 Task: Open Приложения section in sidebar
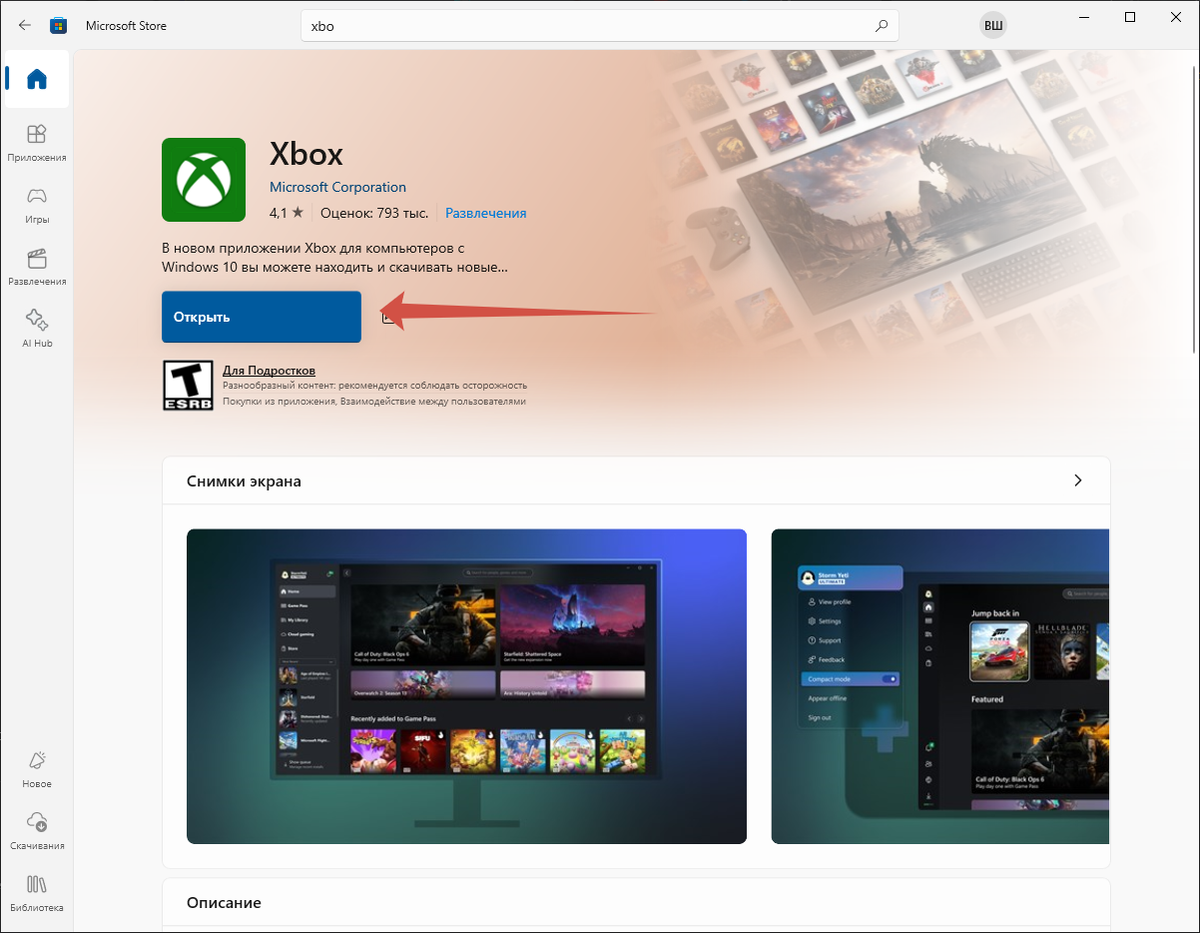tap(37, 143)
